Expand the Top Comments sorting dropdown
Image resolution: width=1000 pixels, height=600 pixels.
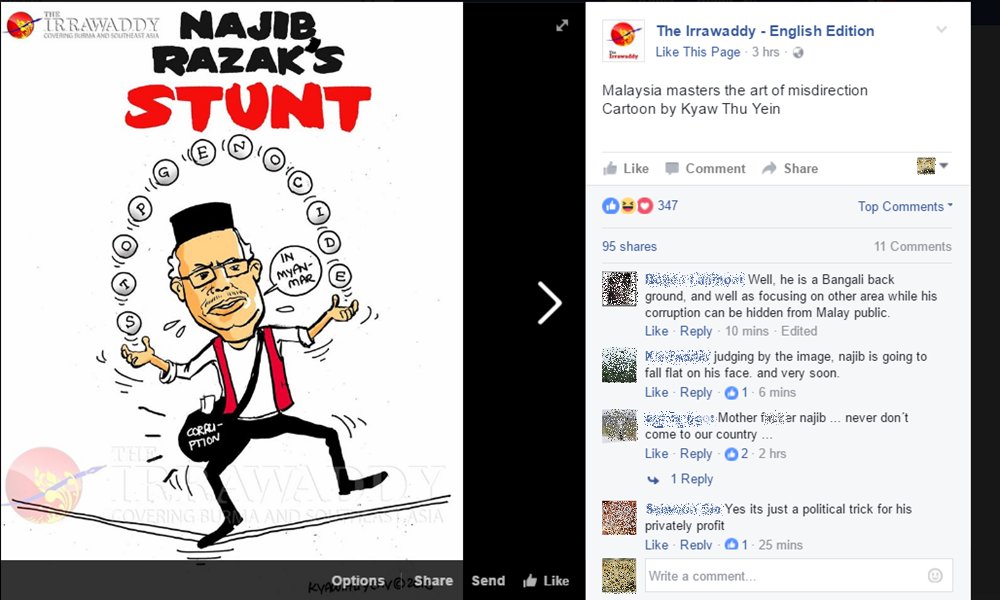tap(905, 207)
